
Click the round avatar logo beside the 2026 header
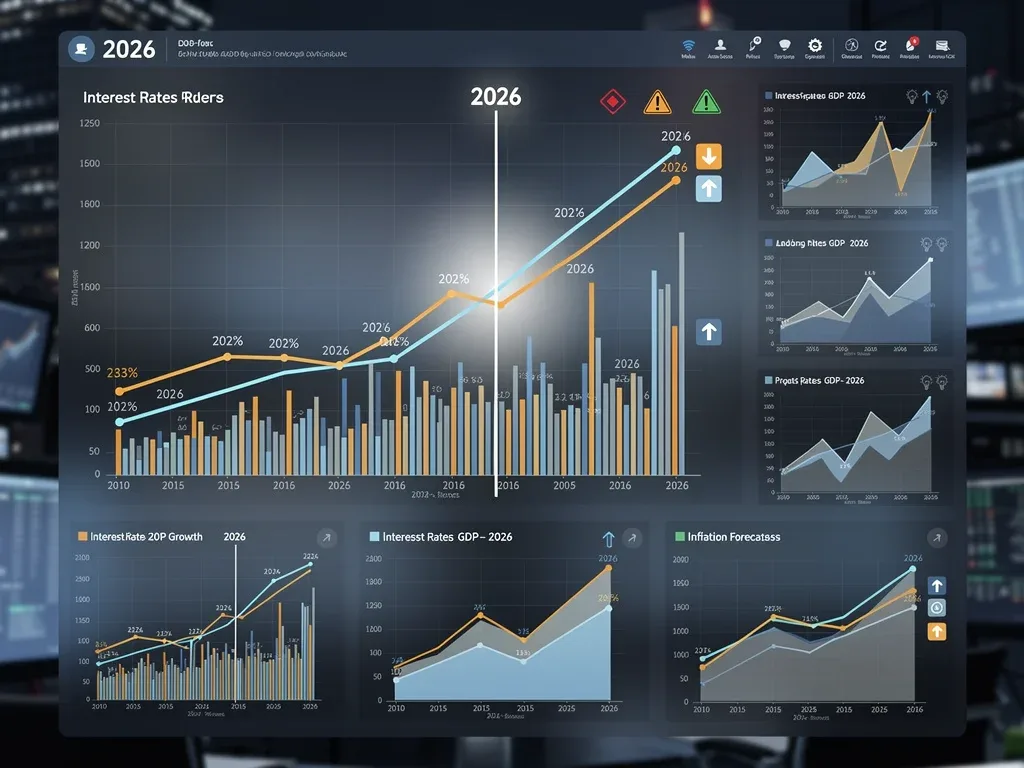click(81, 49)
